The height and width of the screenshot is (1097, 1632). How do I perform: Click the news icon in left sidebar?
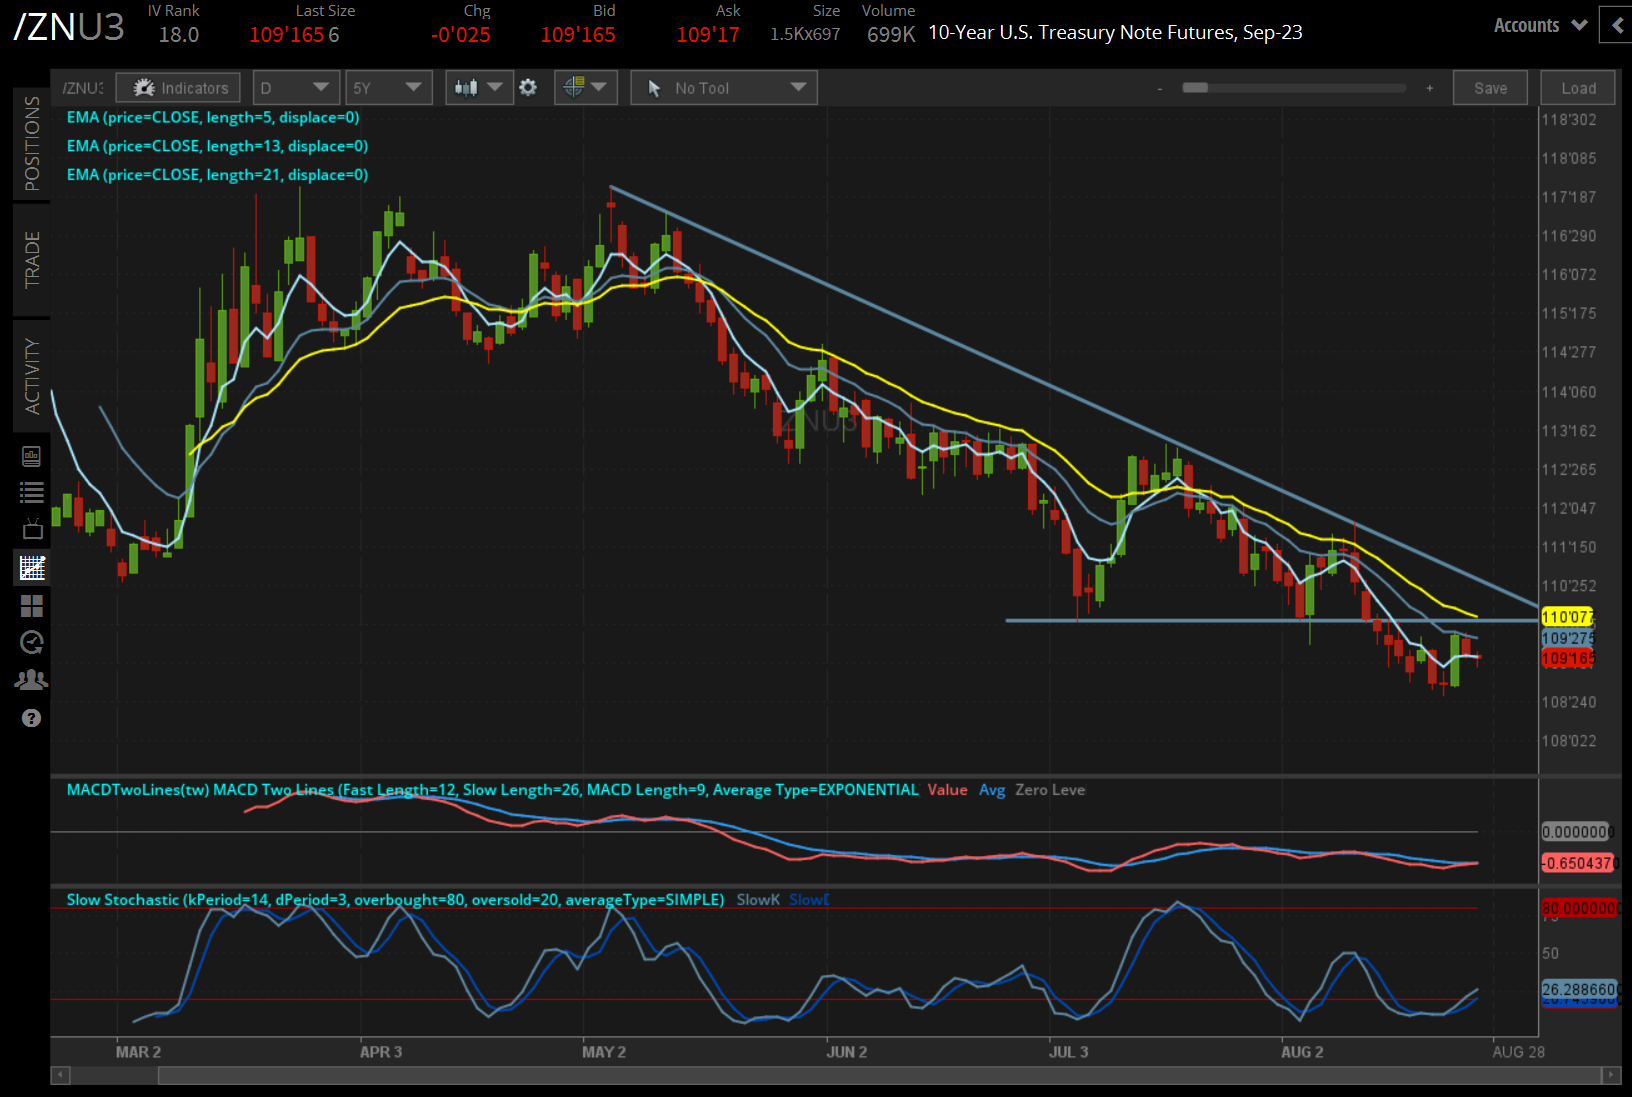tap(32, 457)
